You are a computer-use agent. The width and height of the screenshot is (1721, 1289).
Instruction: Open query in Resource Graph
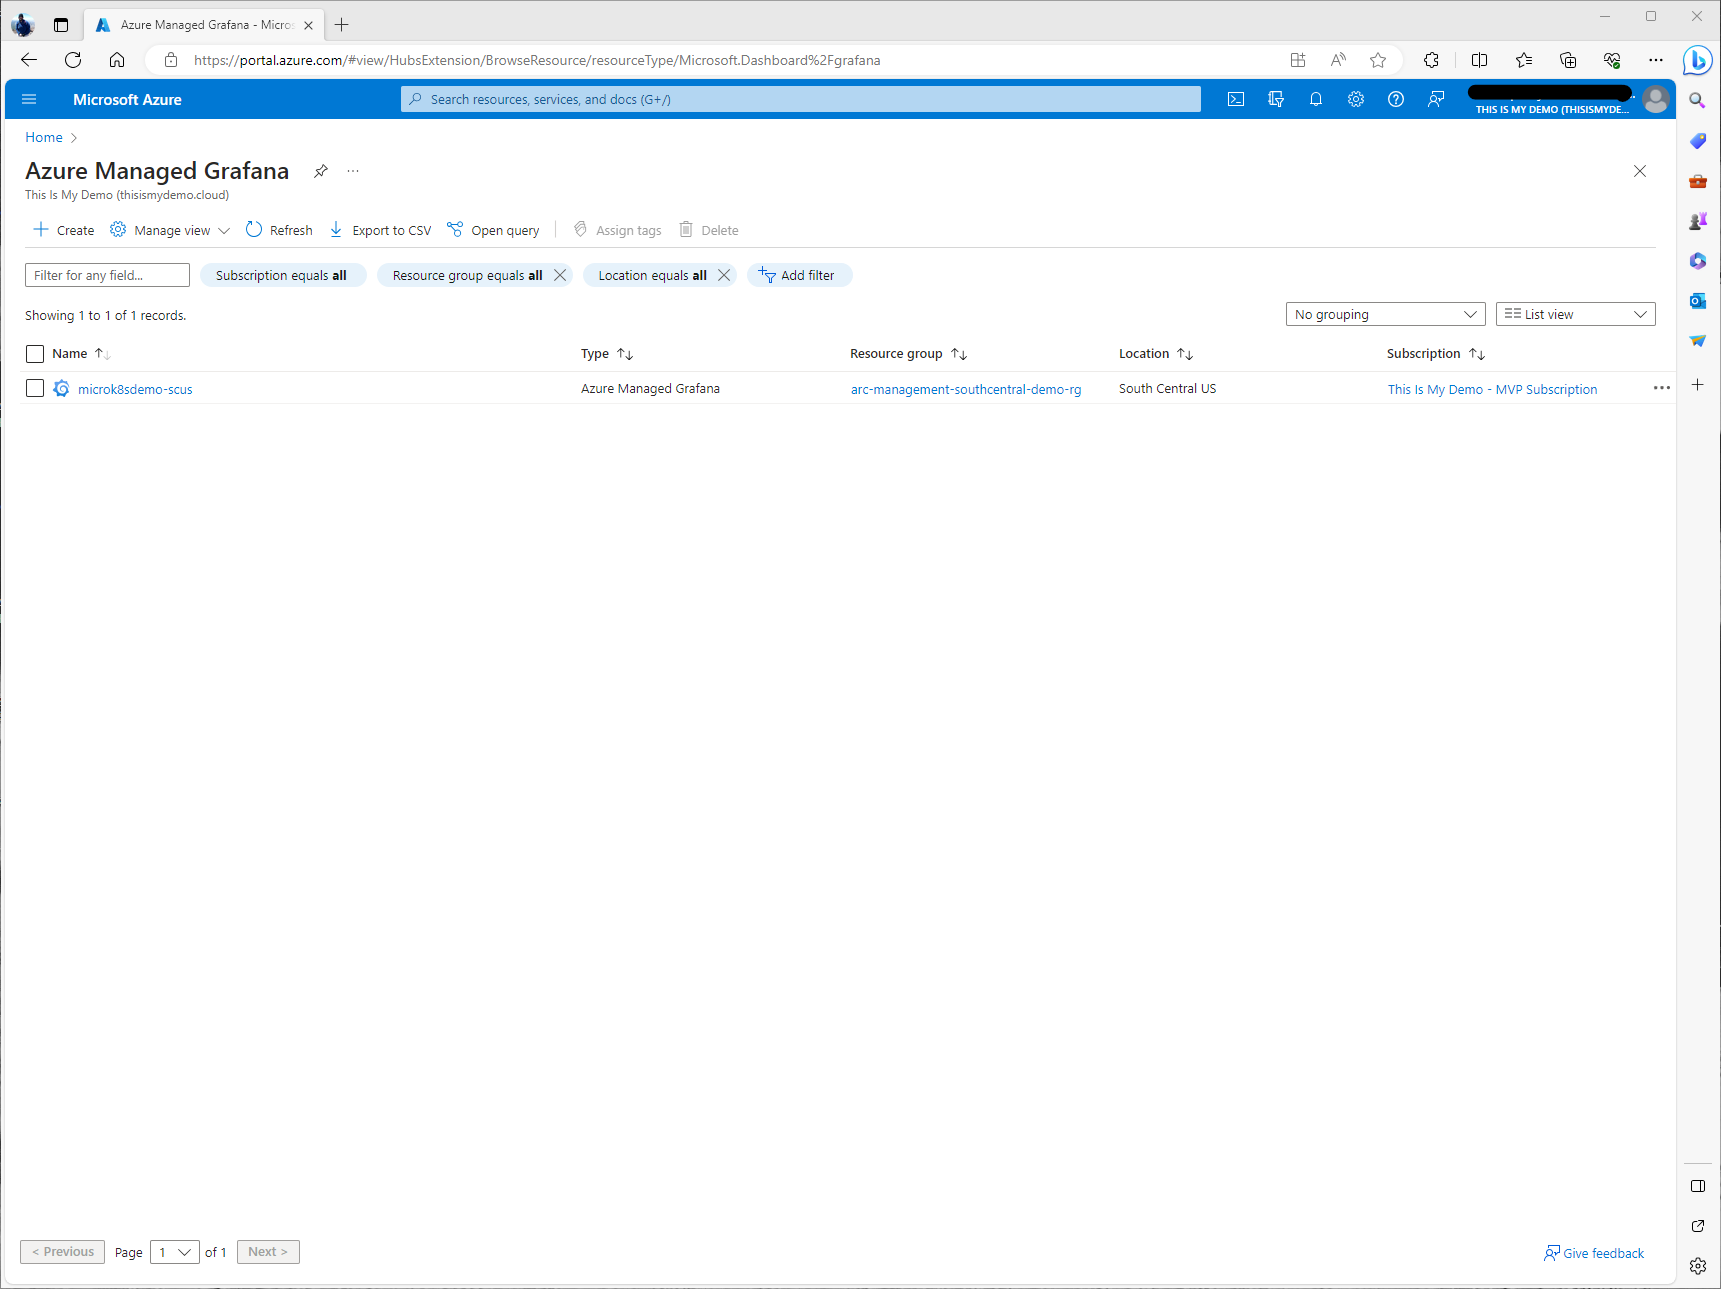coord(493,230)
